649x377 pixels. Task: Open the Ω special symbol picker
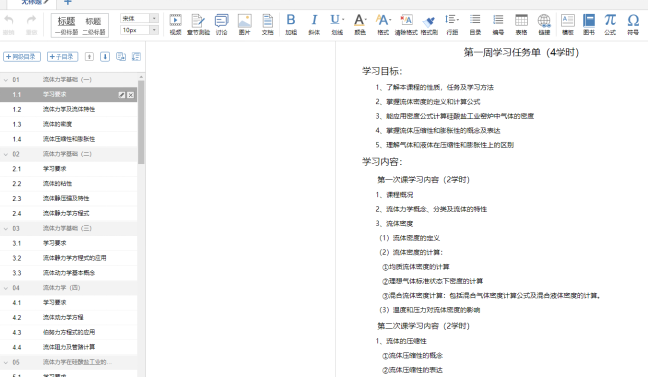[633, 24]
